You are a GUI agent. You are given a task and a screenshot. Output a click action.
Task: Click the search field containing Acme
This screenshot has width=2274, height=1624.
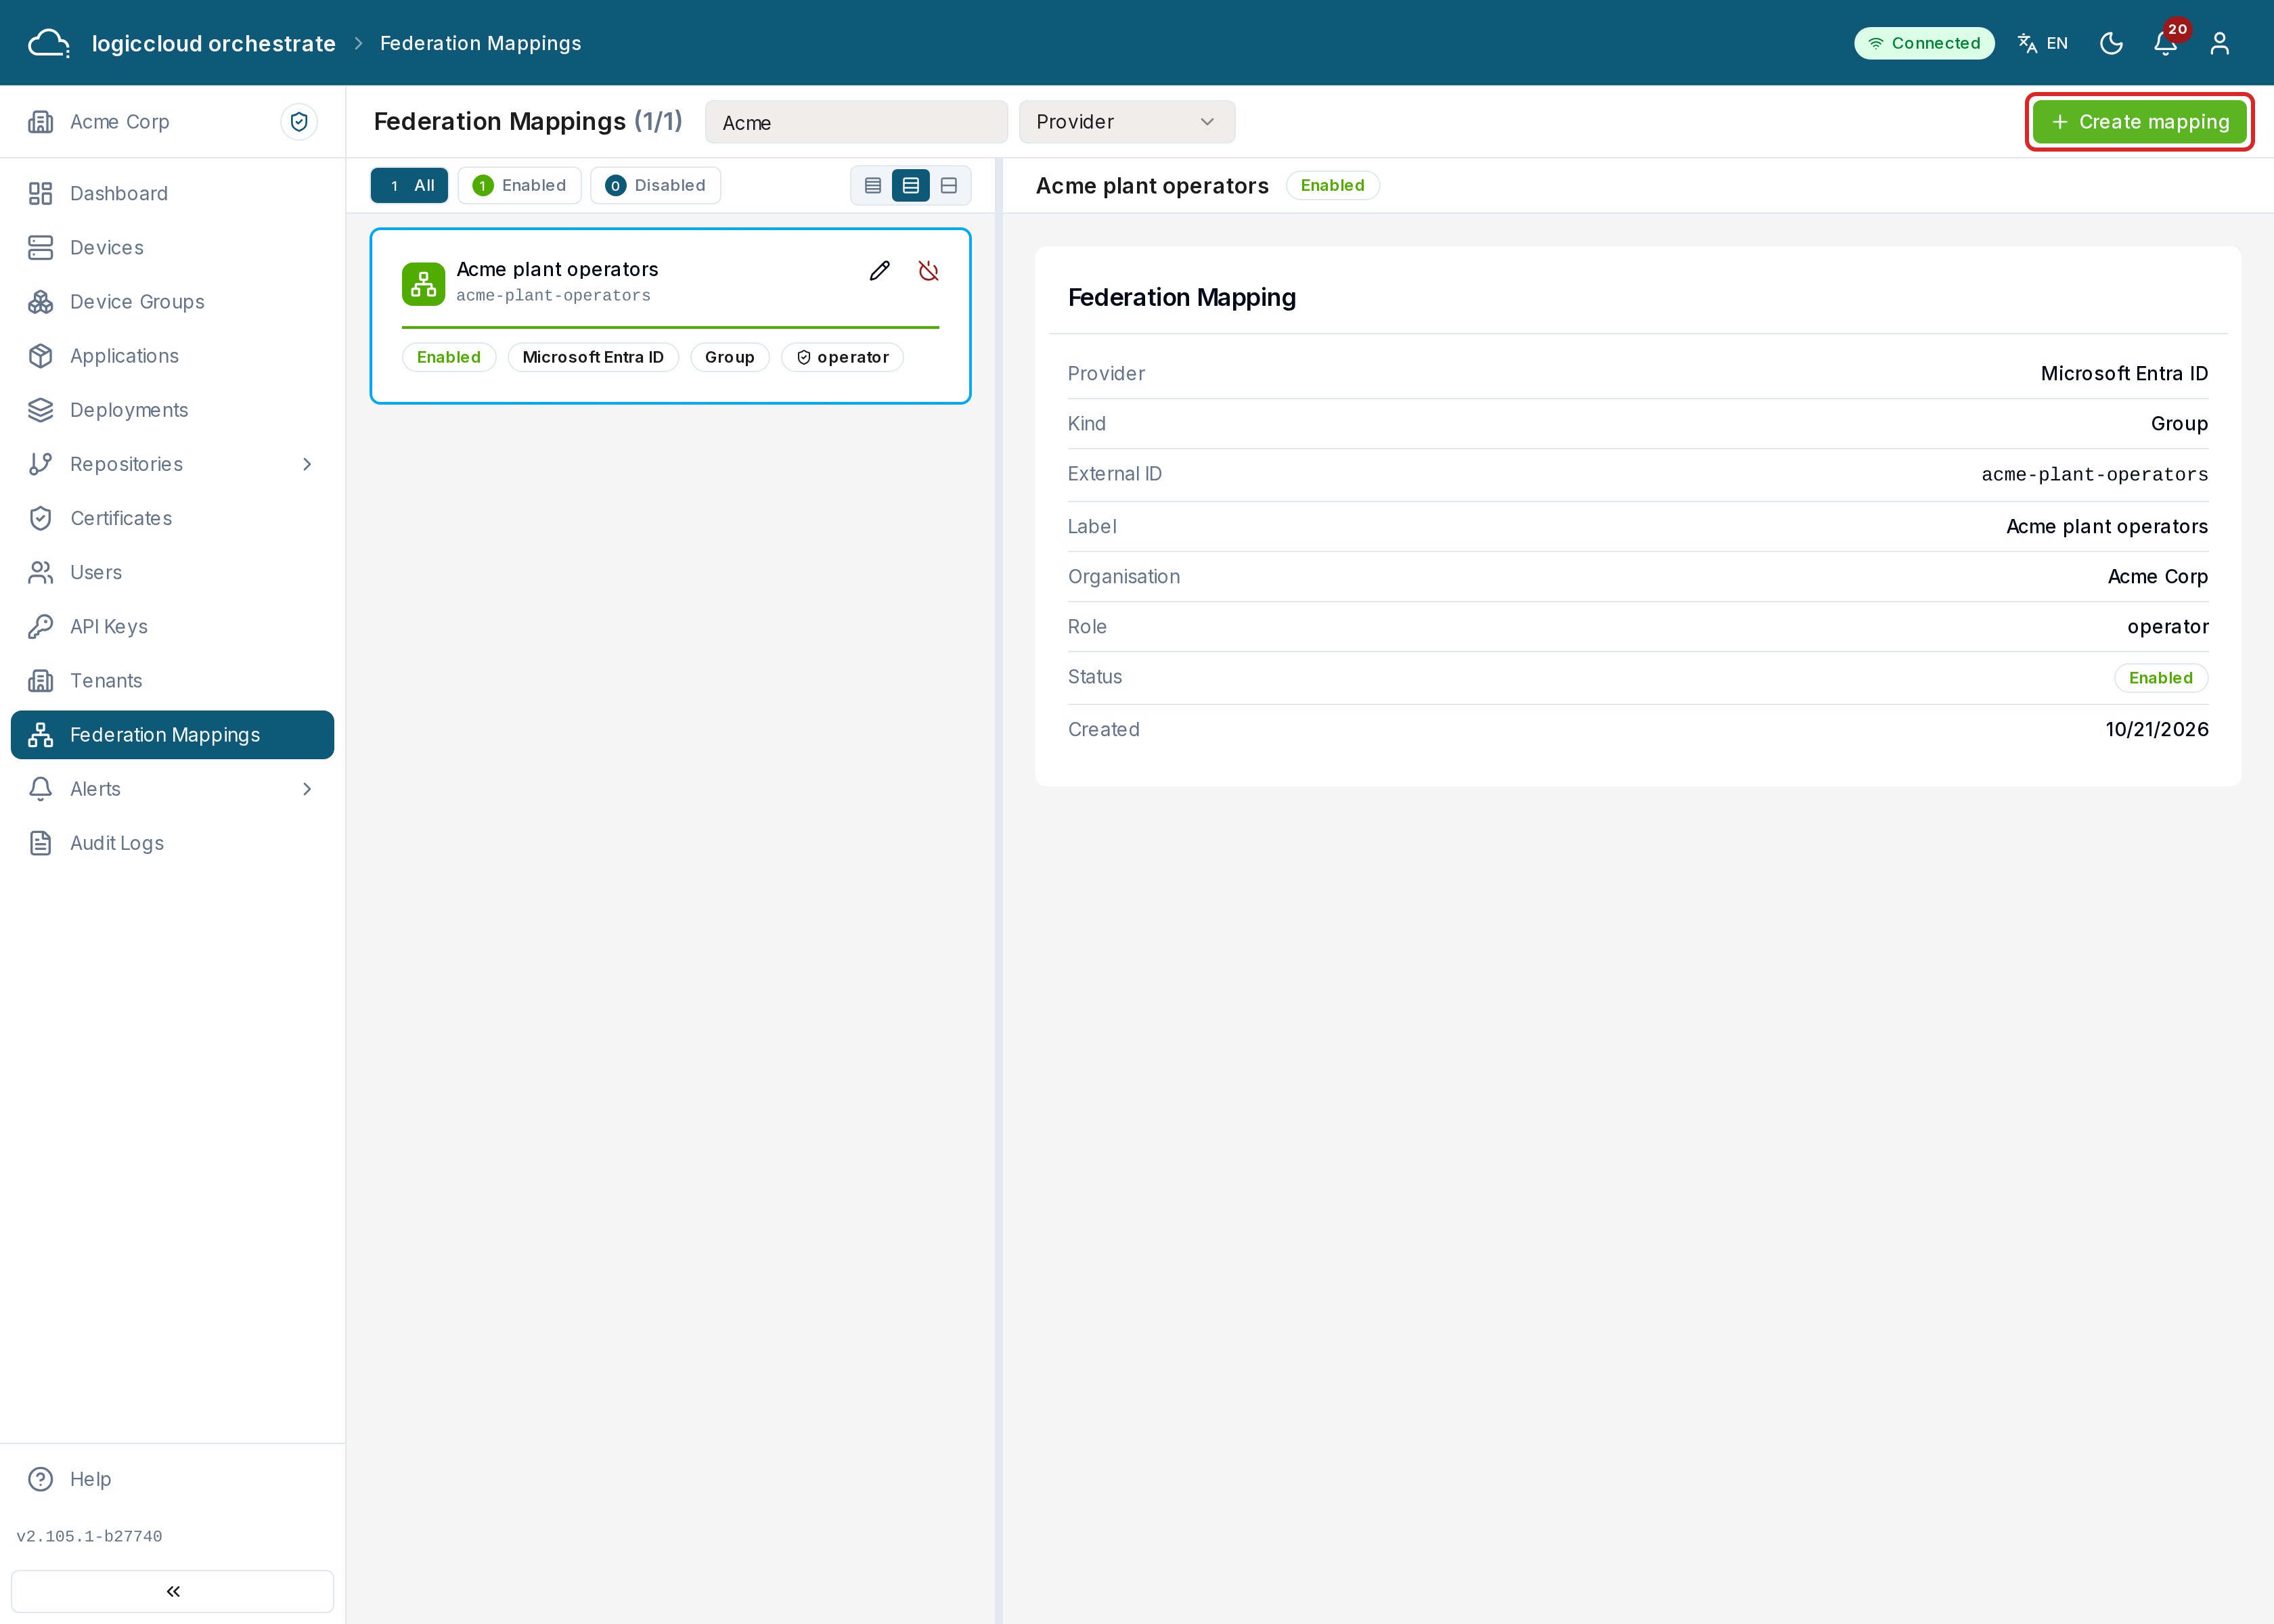point(856,122)
